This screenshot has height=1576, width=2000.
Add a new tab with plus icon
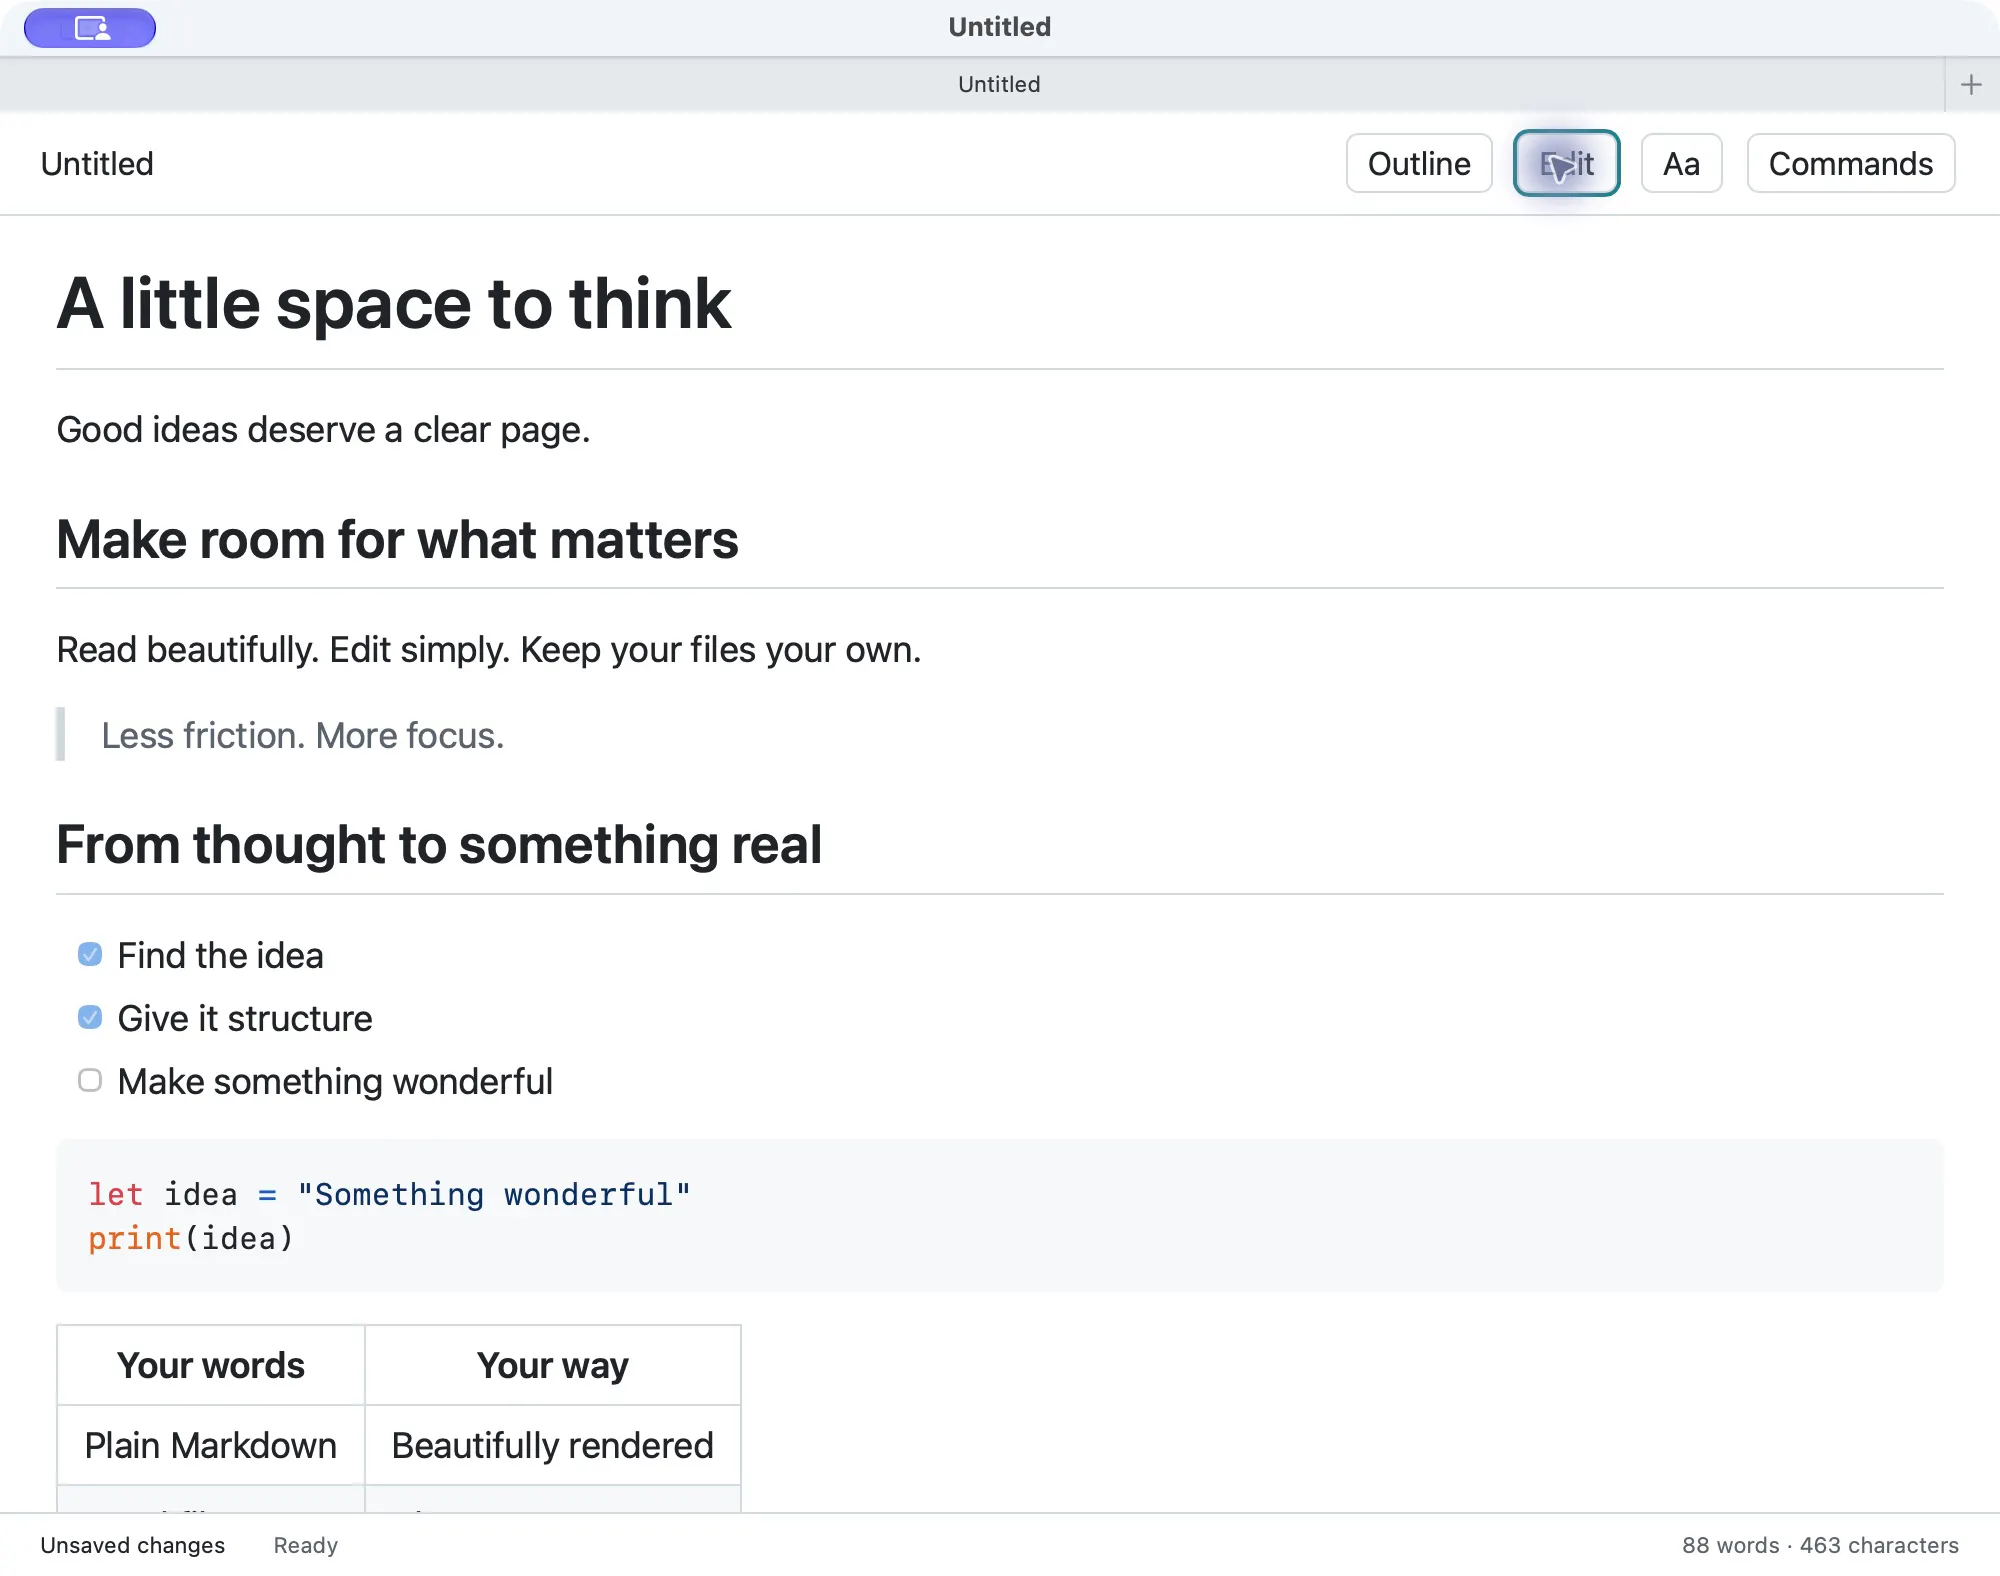point(1971,85)
